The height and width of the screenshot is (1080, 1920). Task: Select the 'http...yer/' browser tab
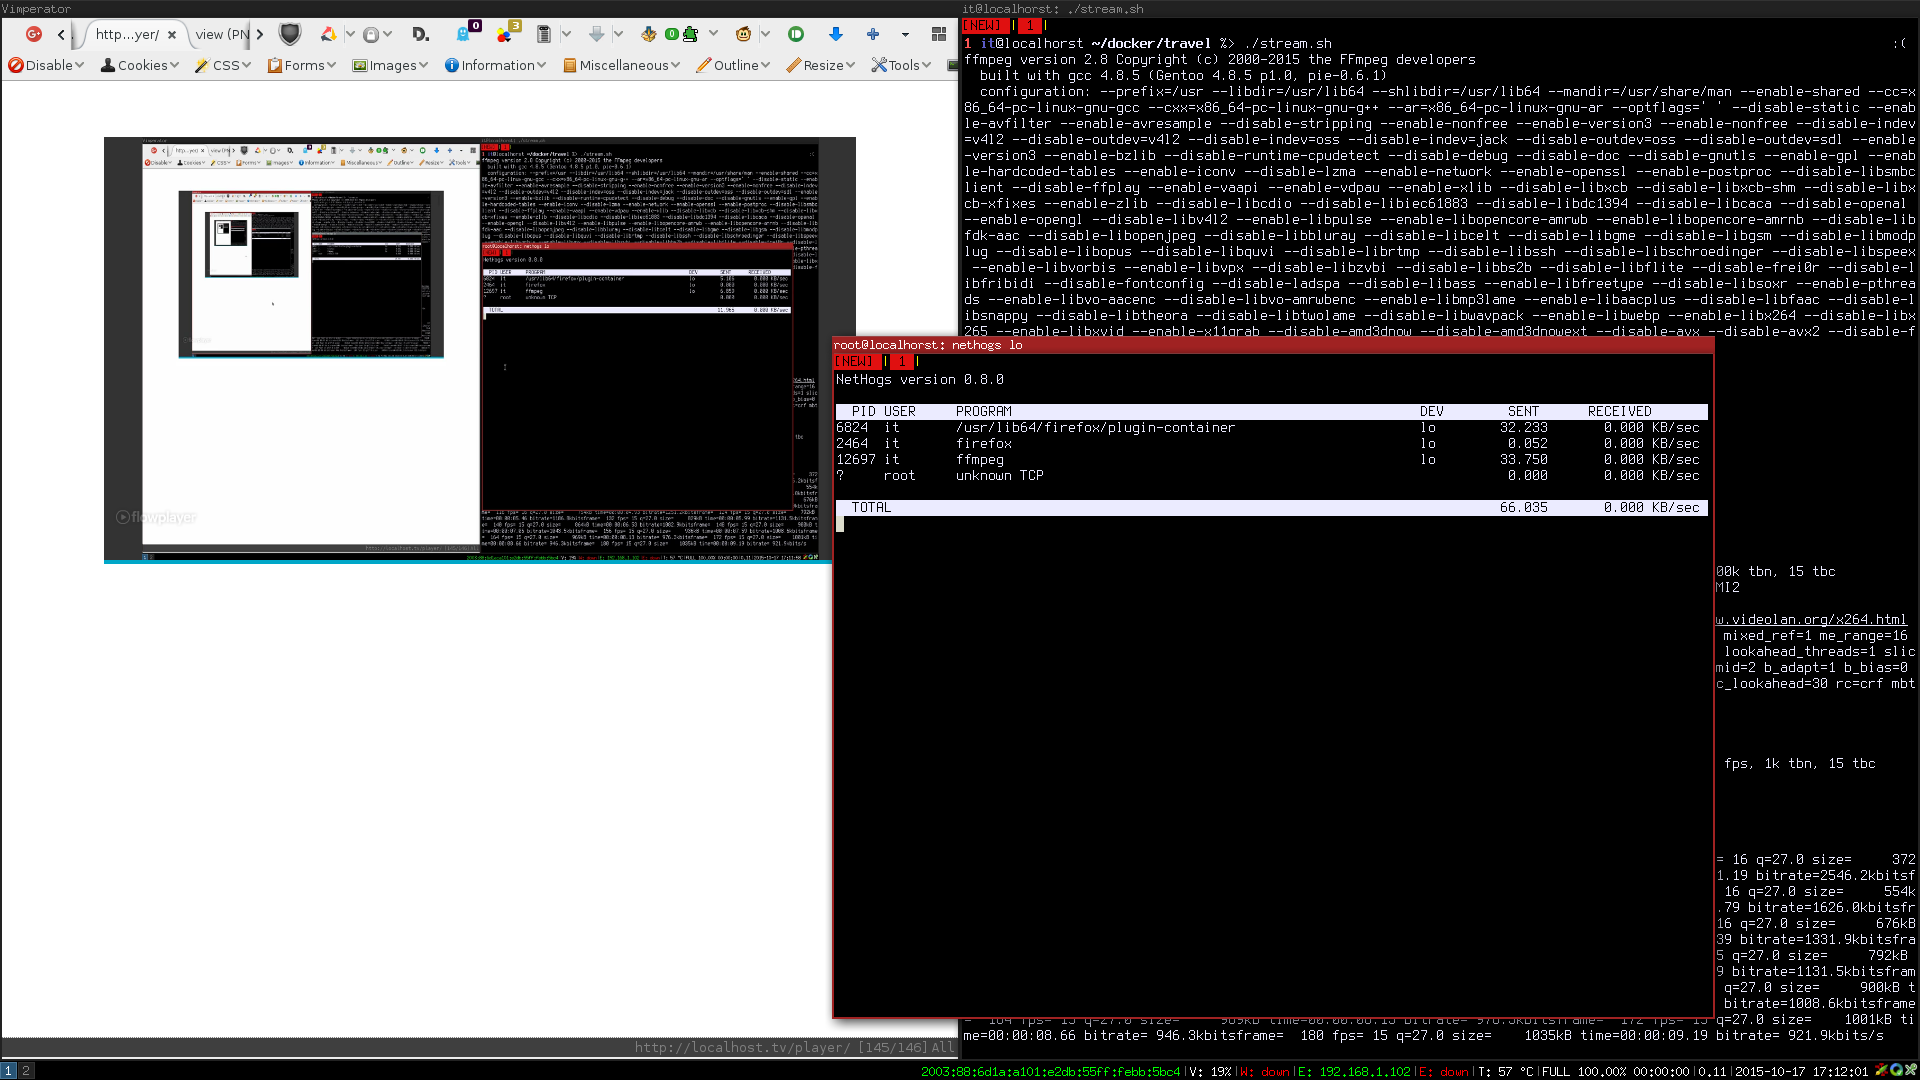tap(127, 34)
